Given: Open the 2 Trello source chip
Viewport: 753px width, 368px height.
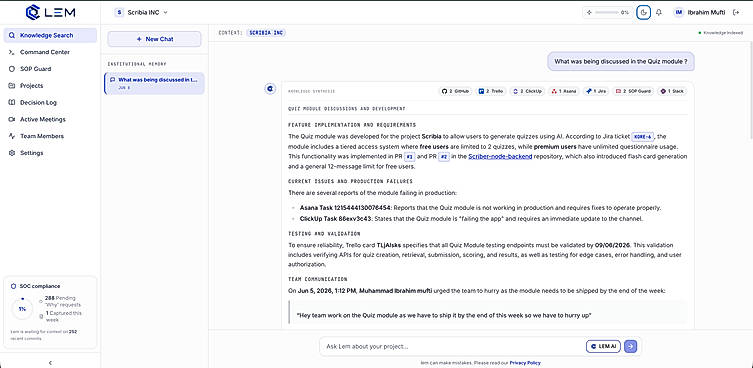Looking at the screenshot, I should 490,91.
